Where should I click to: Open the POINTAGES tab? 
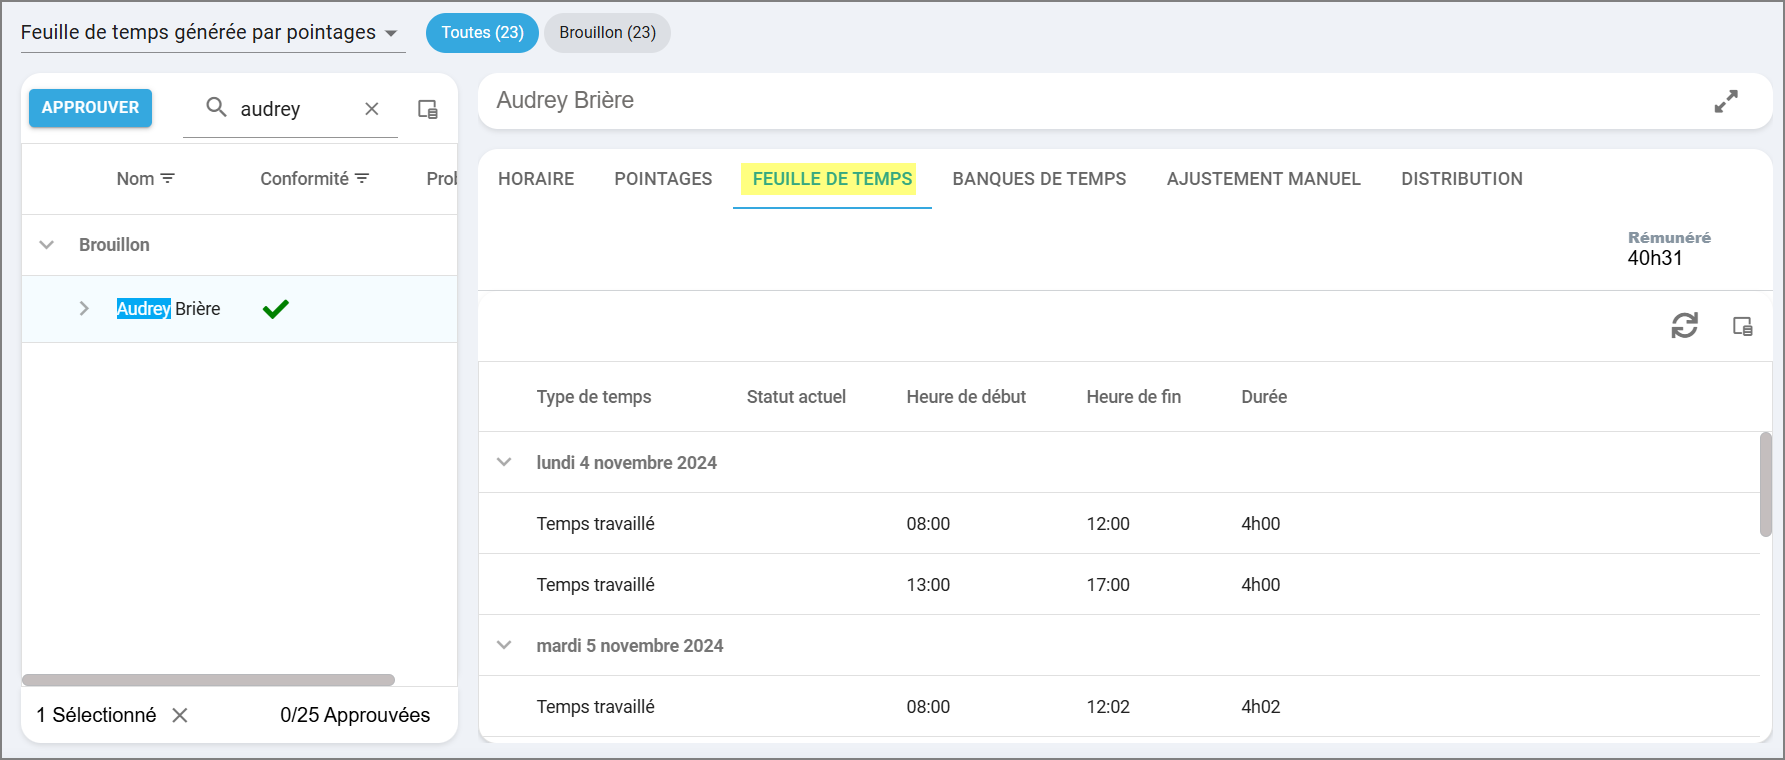click(663, 179)
